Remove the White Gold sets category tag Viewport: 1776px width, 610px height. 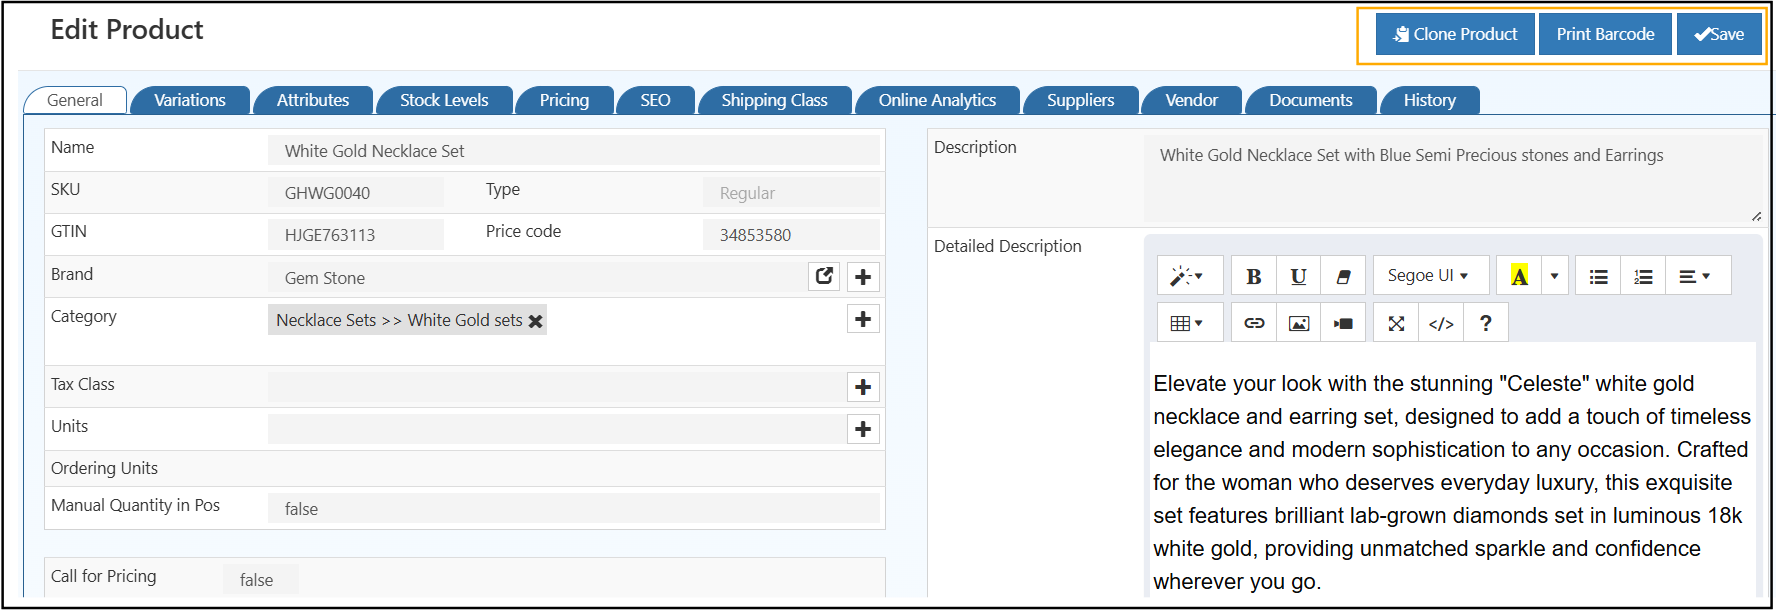(x=536, y=321)
